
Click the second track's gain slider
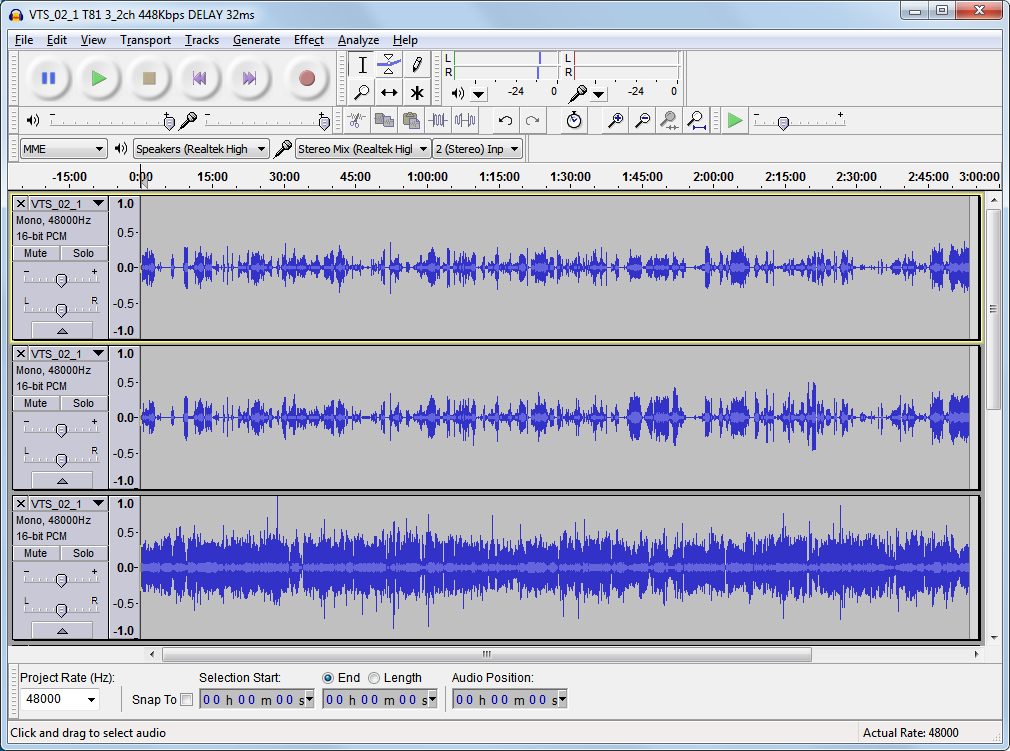pyautogui.click(x=61, y=430)
